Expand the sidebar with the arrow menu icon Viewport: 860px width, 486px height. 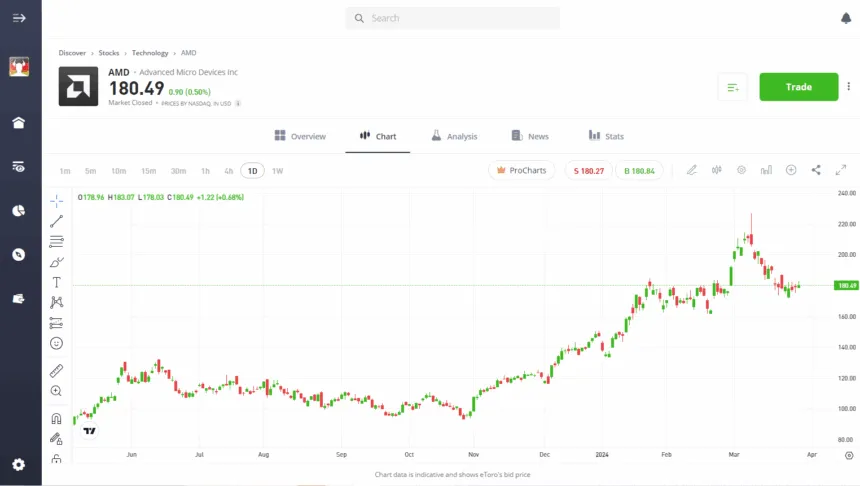pyautogui.click(x=19, y=18)
